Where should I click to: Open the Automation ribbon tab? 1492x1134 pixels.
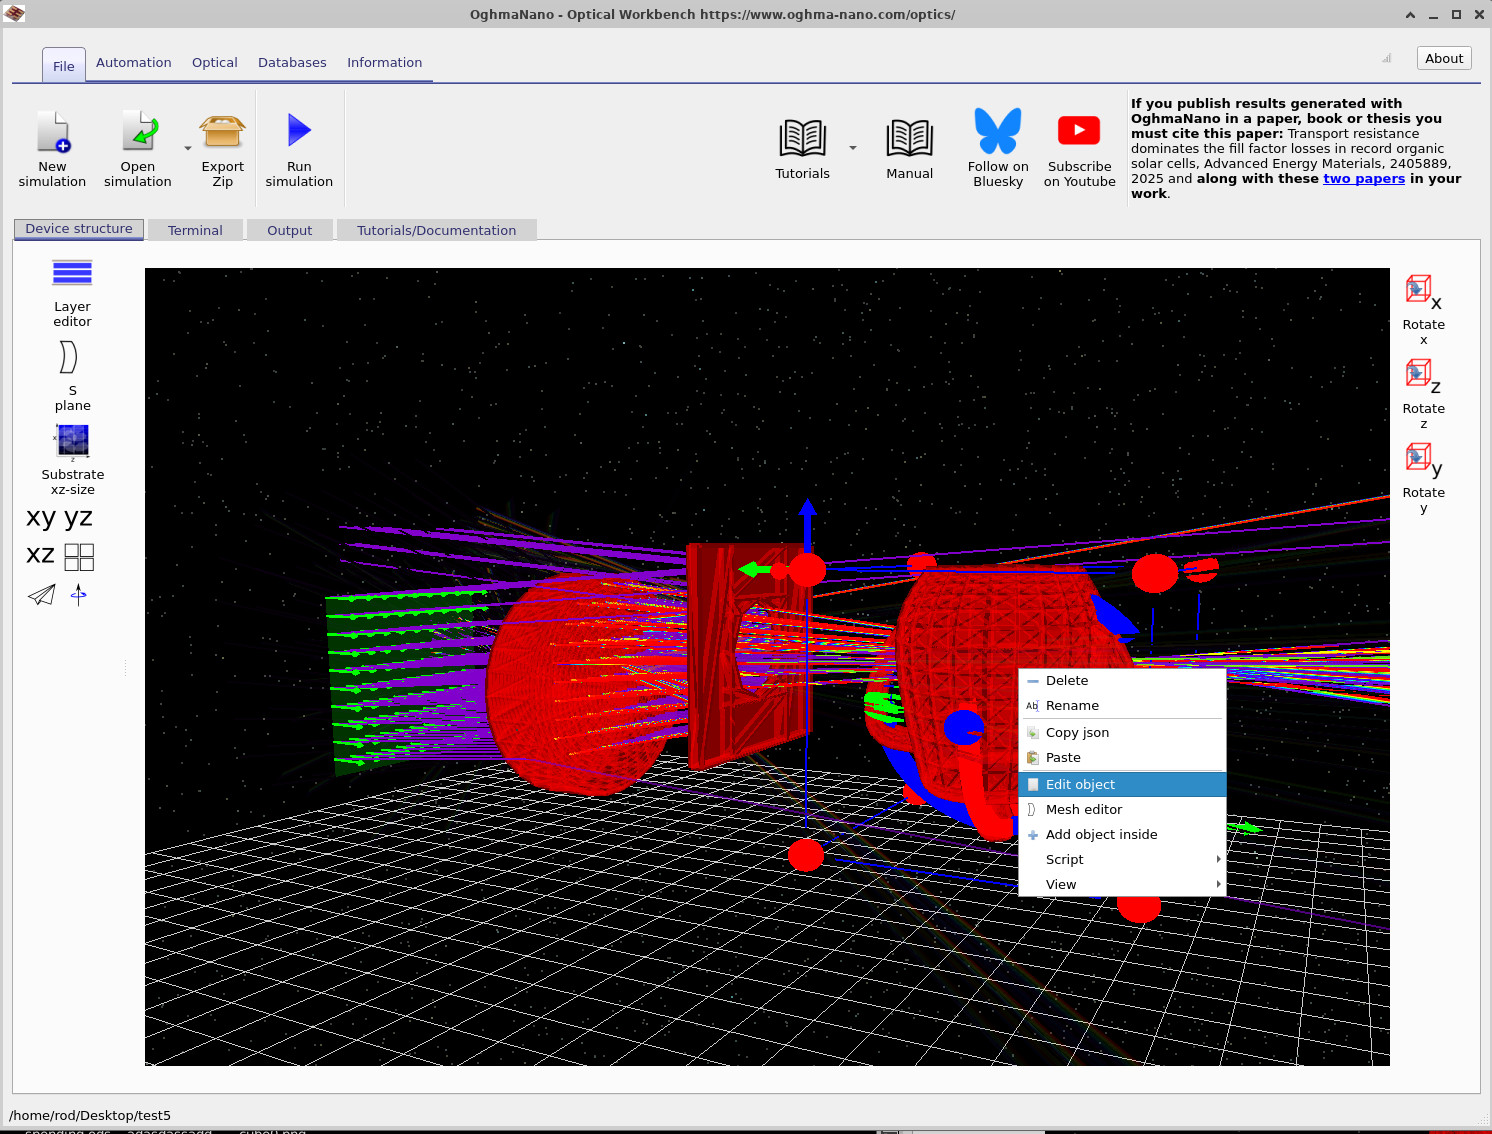tap(133, 62)
